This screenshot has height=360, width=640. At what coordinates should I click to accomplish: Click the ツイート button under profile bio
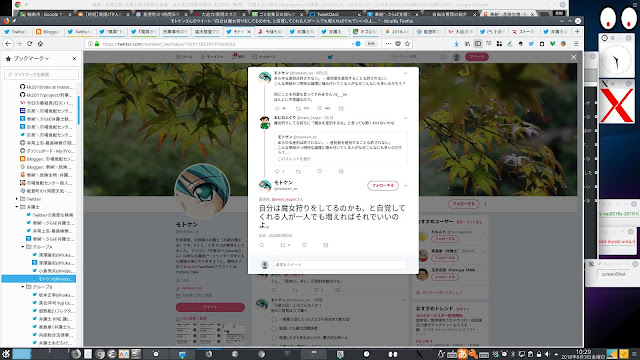(x=210, y=307)
